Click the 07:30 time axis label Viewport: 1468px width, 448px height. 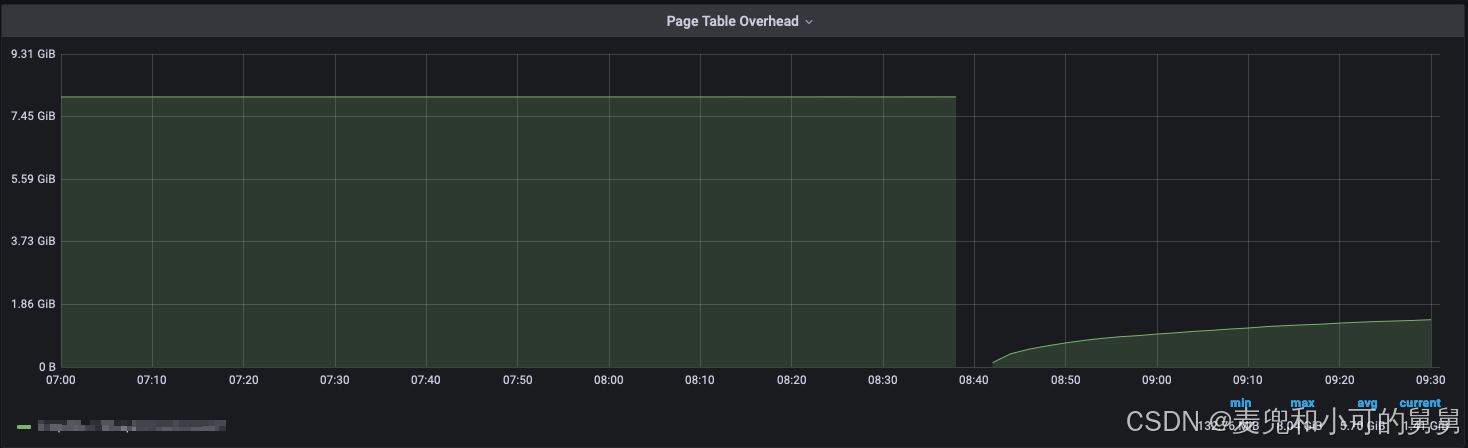tap(335, 380)
